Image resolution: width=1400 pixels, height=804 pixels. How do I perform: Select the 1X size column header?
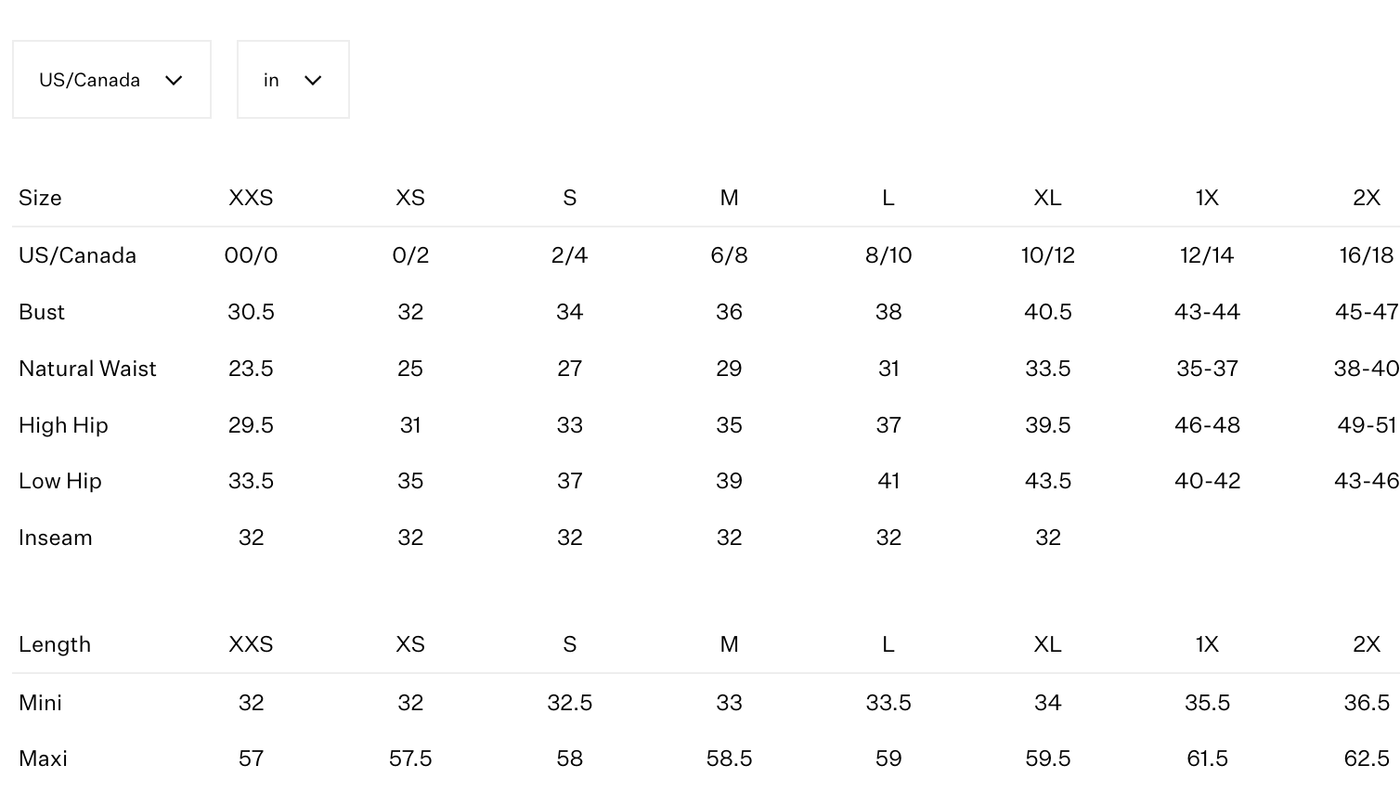(1207, 198)
